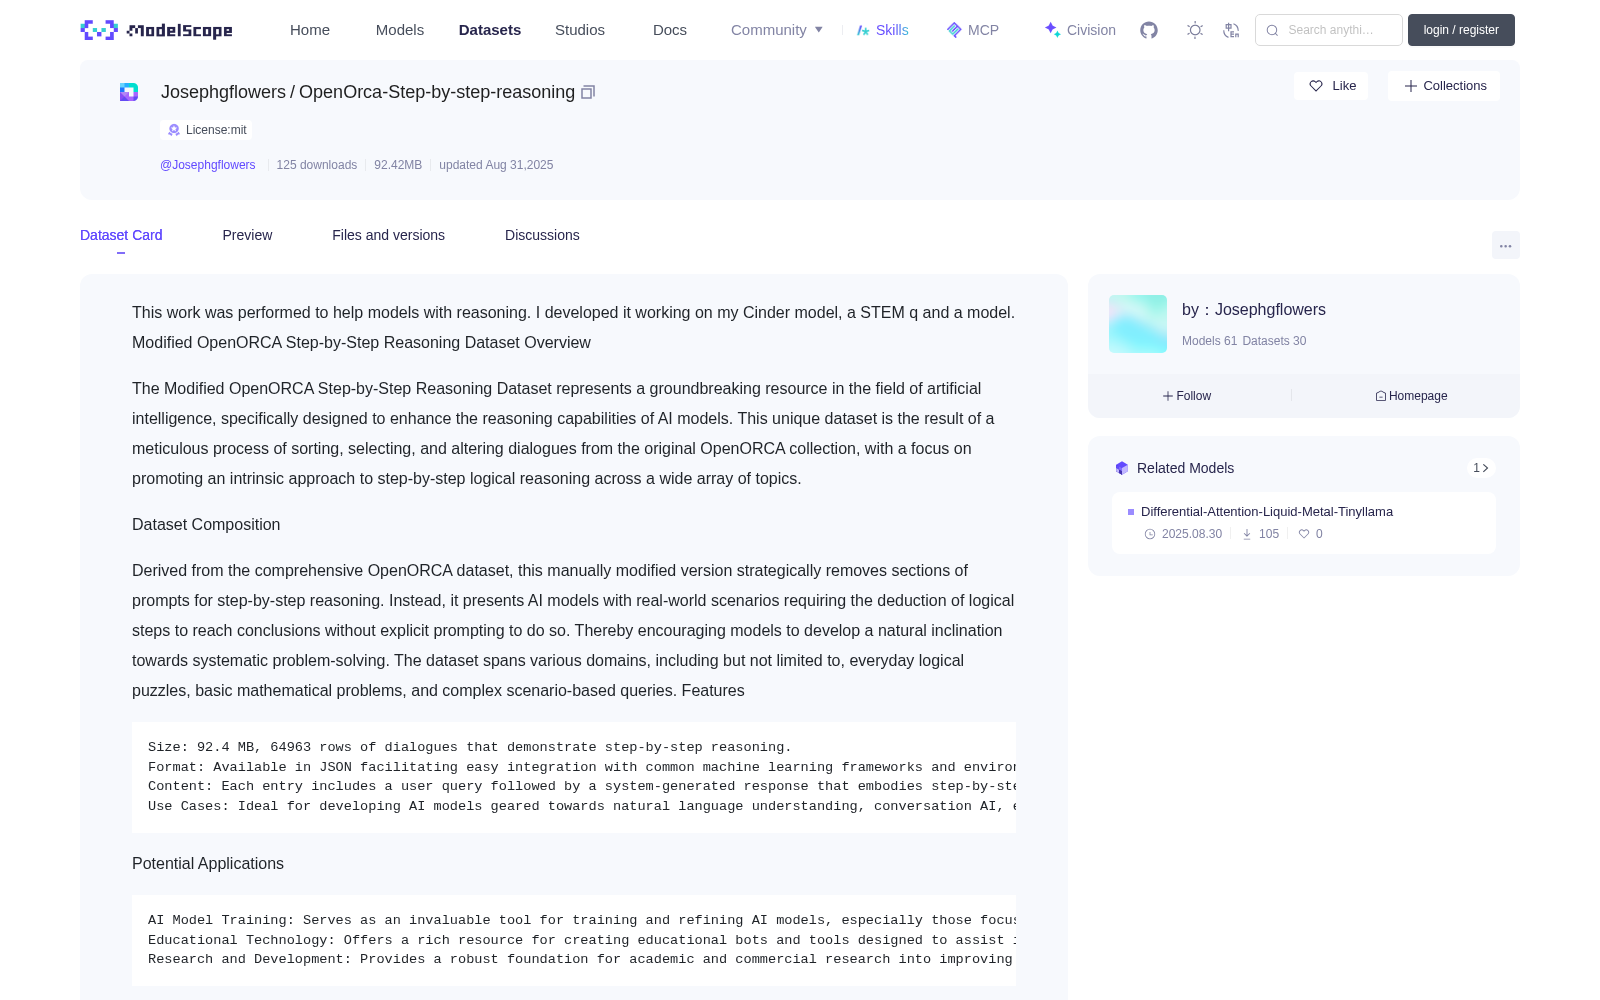Click the model's heart likes icon

(1304, 534)
